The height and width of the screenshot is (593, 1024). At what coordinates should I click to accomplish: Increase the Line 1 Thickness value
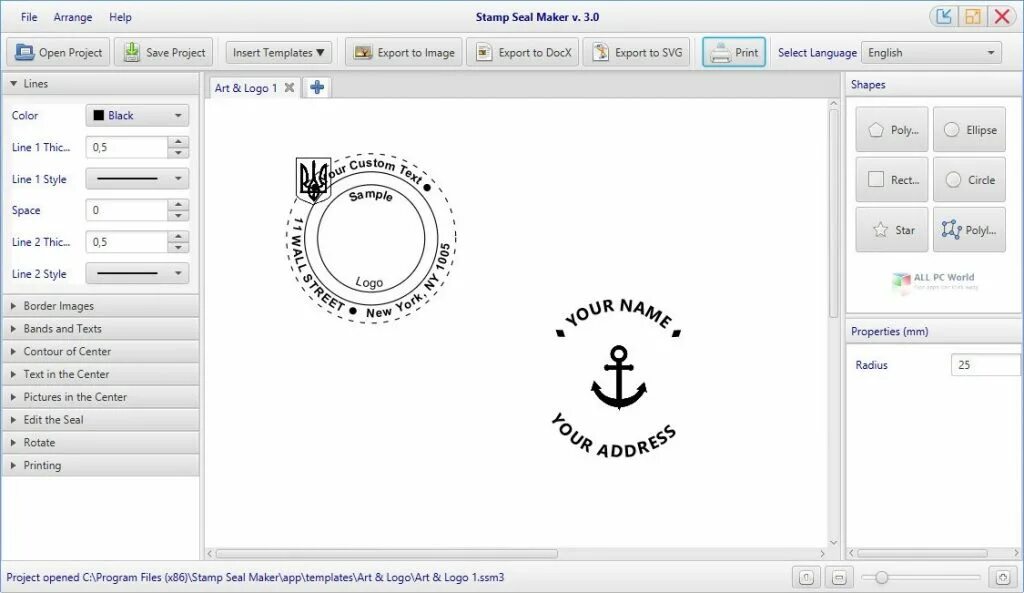click(x=178, y=142)
